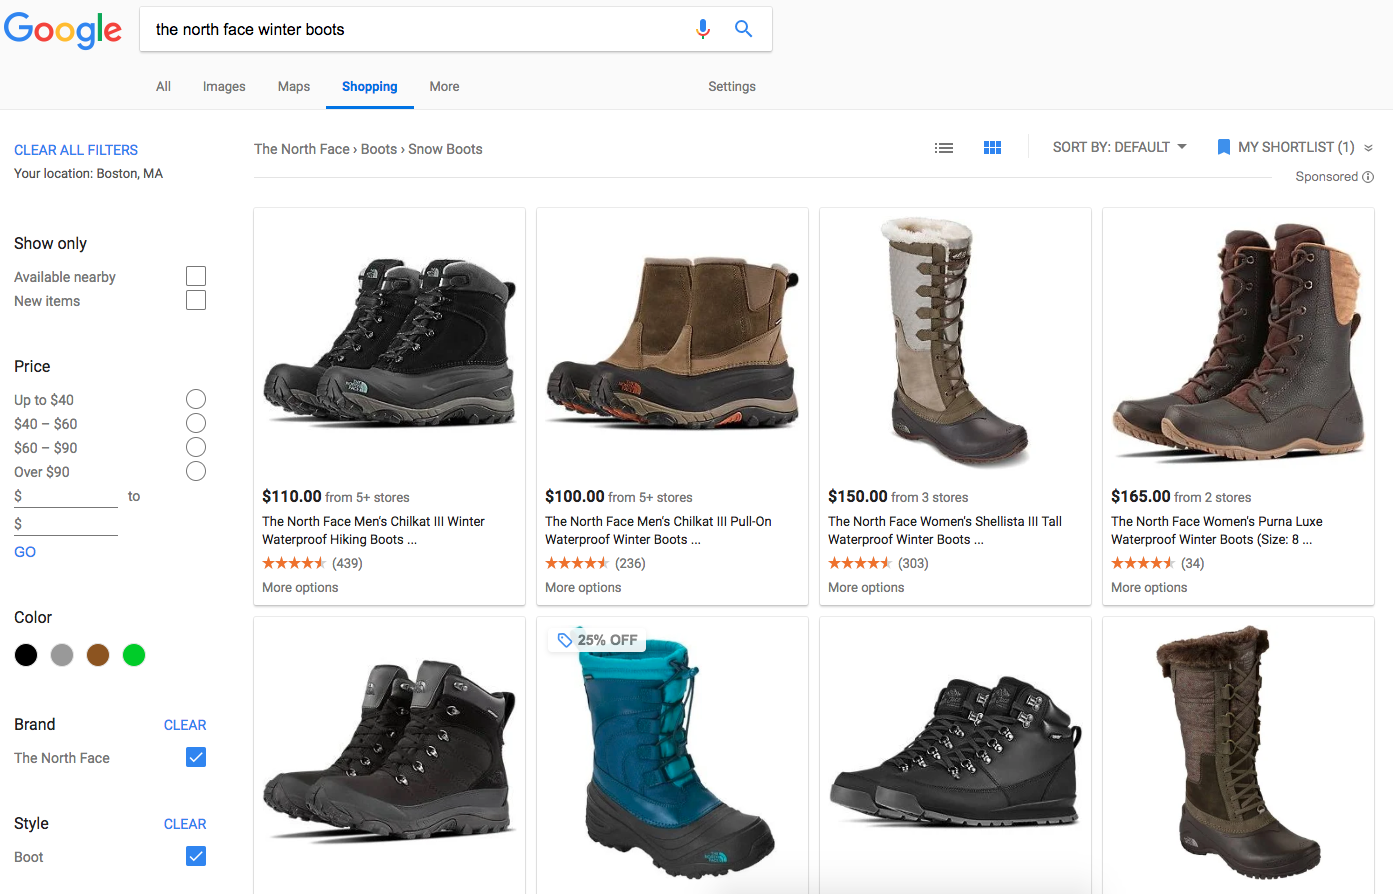
Task: Check the New items checkbox
Action: click(196, 300)
